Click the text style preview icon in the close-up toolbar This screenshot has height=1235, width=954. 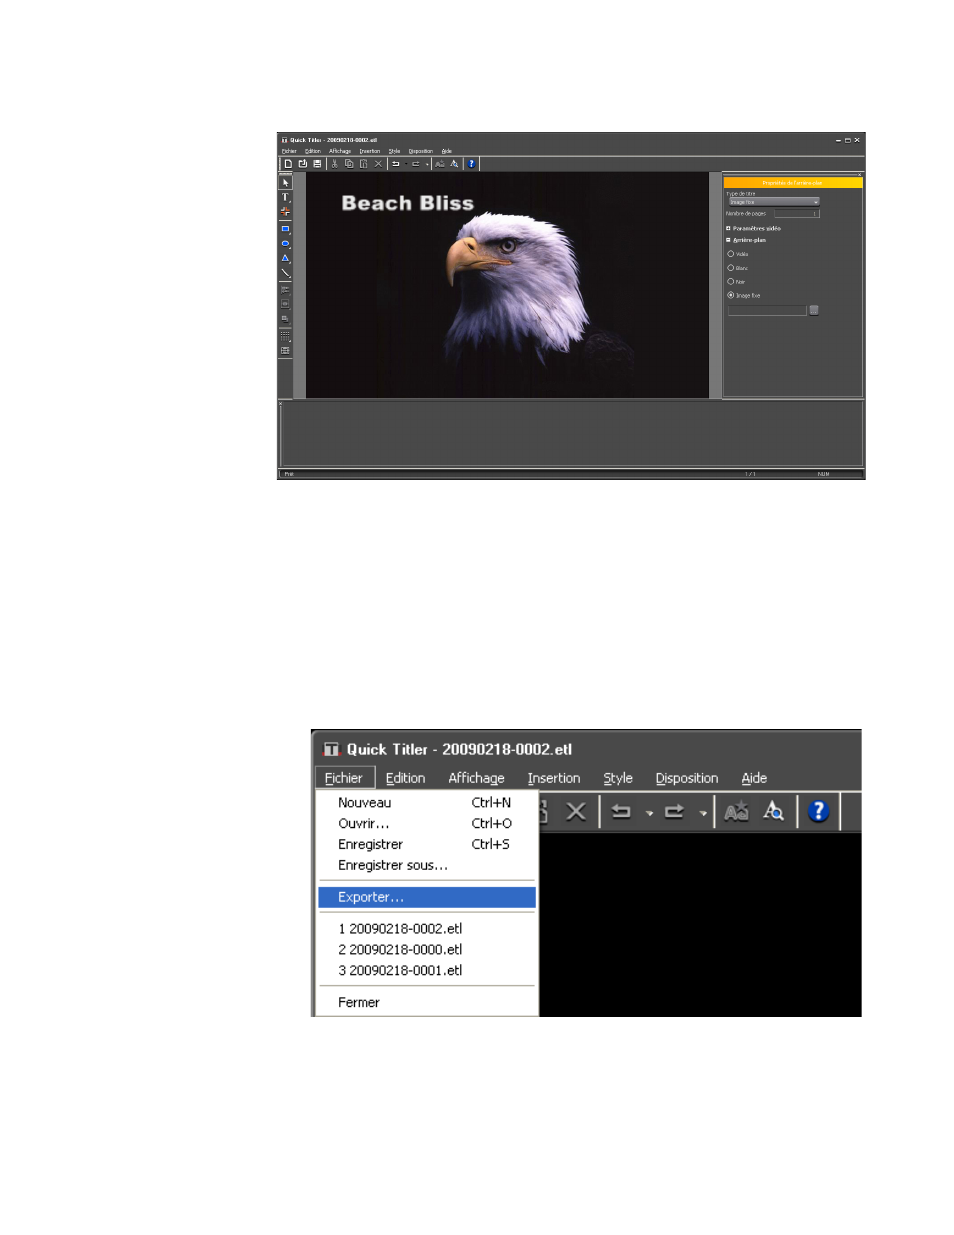point(737,811)
